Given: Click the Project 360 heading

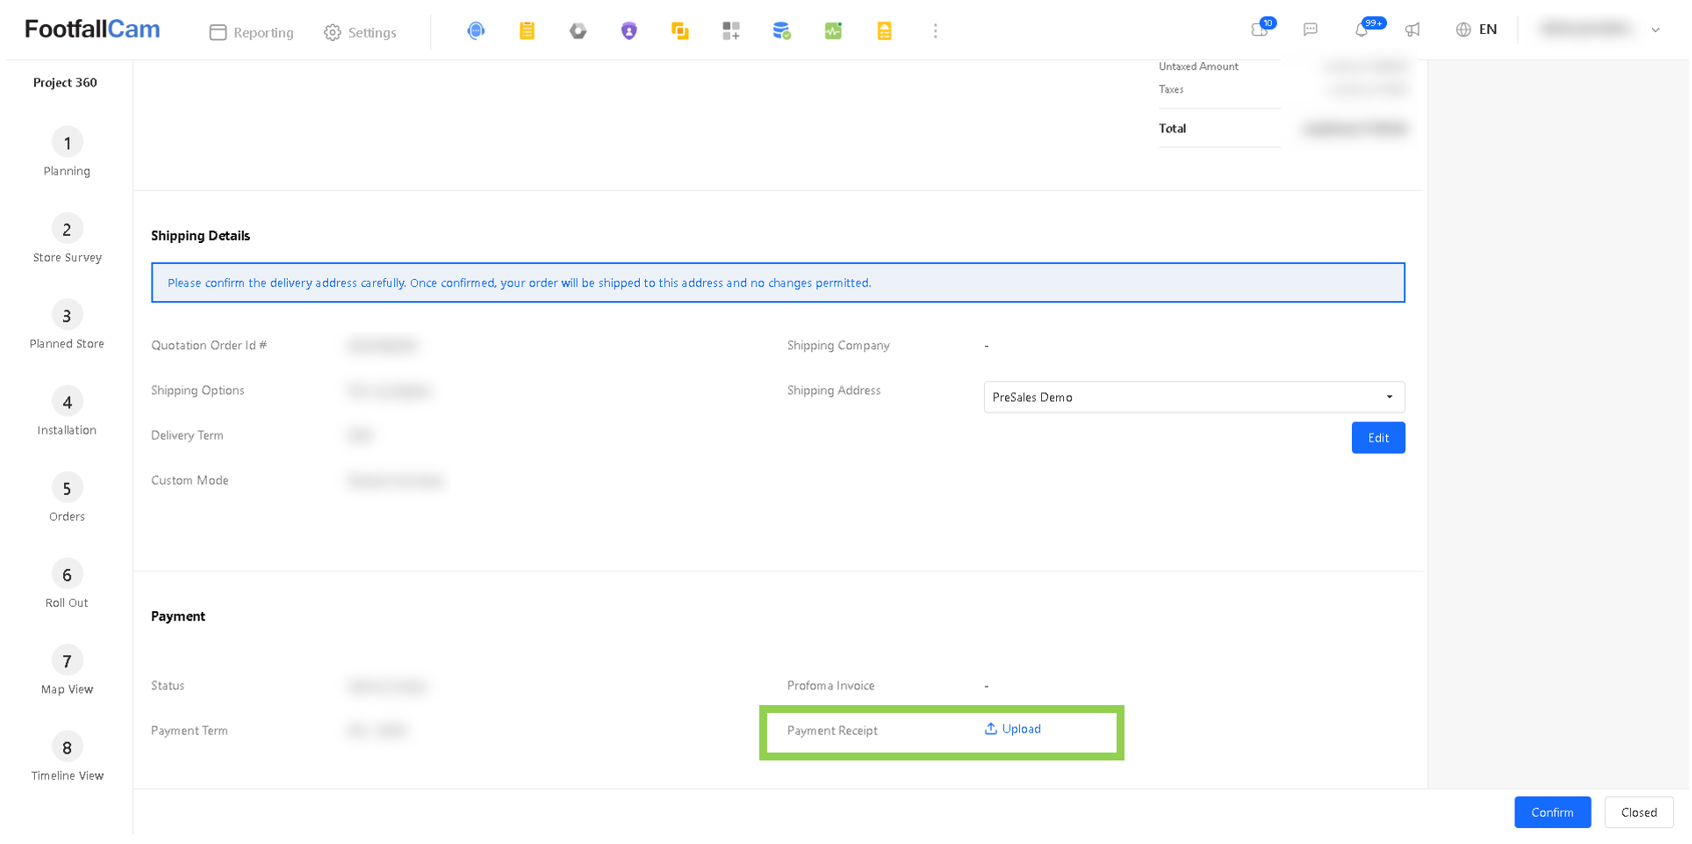Looking at the screenshot, I should click(x=65, y=83).
